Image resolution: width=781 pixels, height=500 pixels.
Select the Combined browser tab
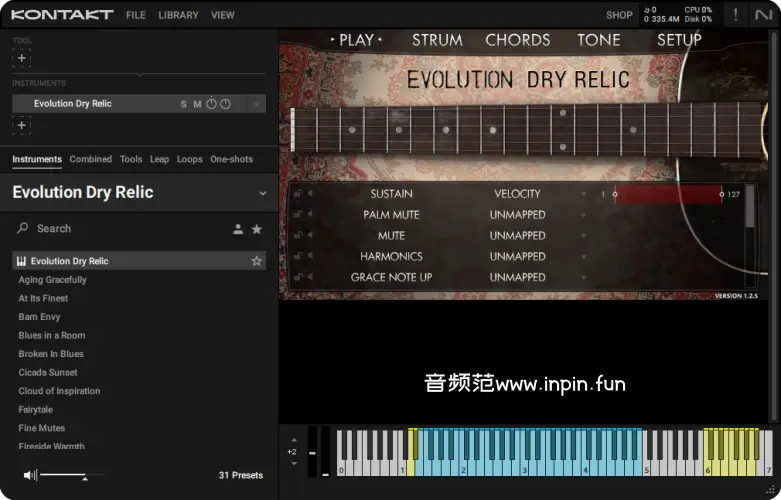tap(91, 159)
